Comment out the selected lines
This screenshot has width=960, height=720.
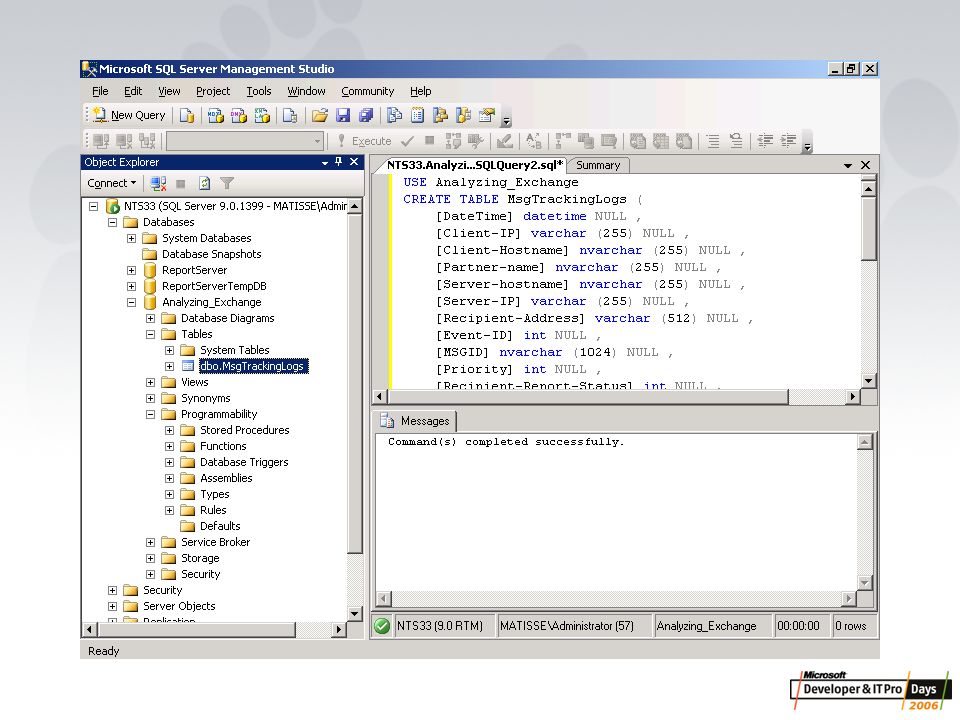tap(713, 141)
